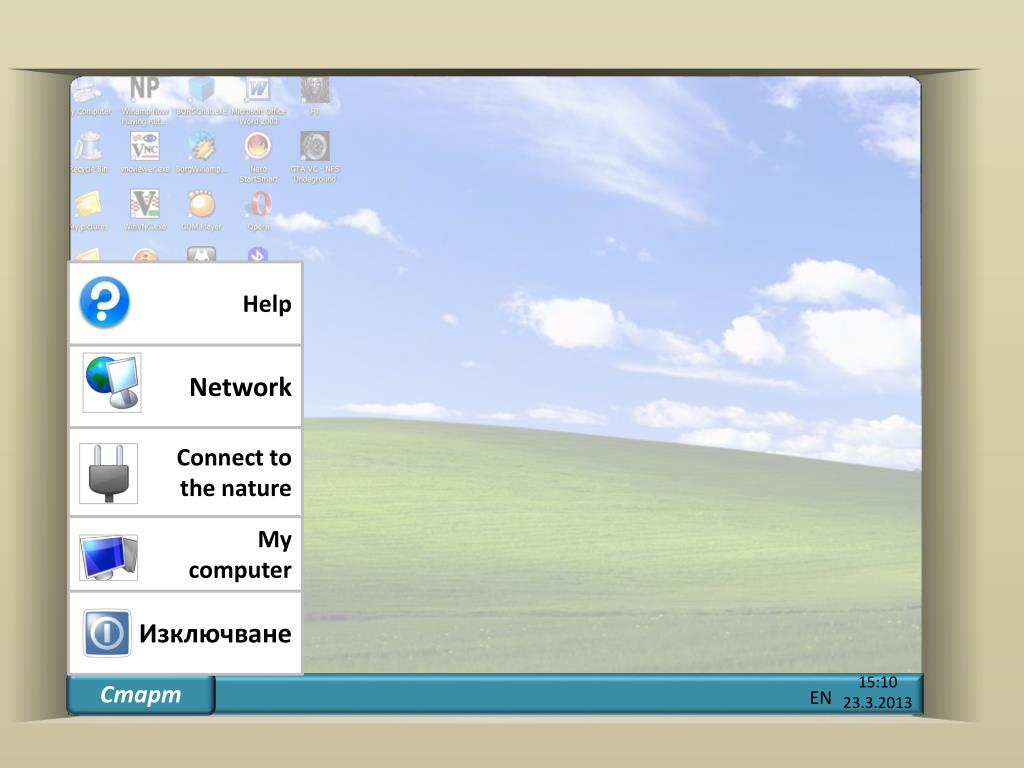Click the blue question mark Help icon
The image size is (1024, 768).
104,302
